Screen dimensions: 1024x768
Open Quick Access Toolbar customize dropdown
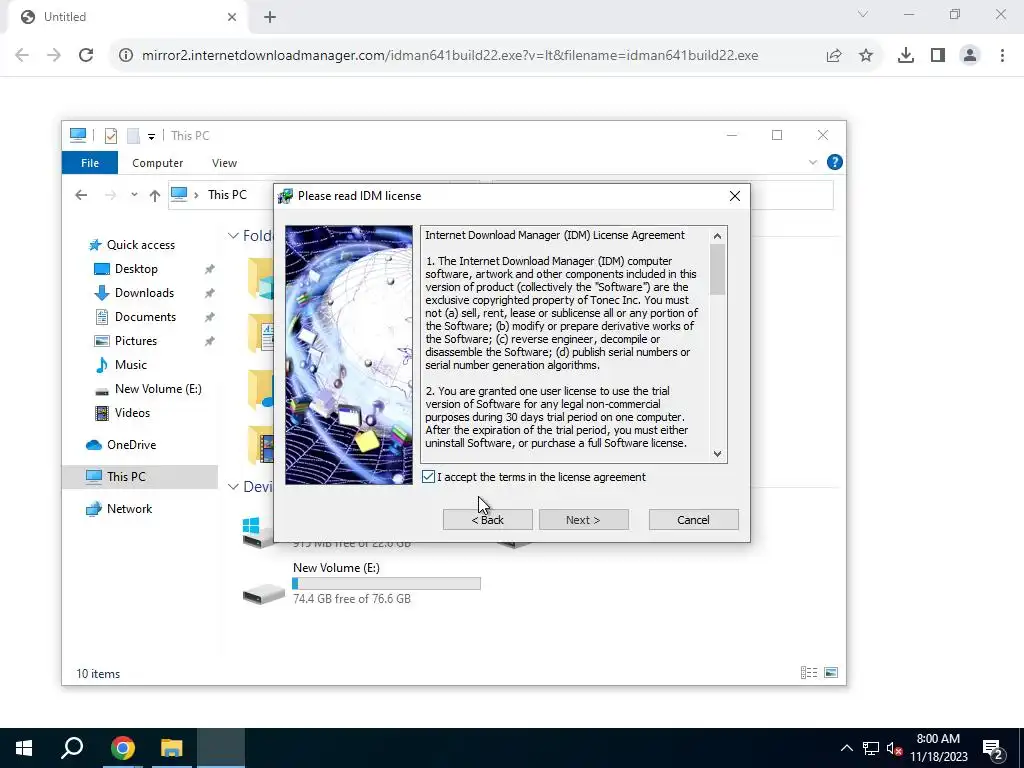tap(151, 136)
